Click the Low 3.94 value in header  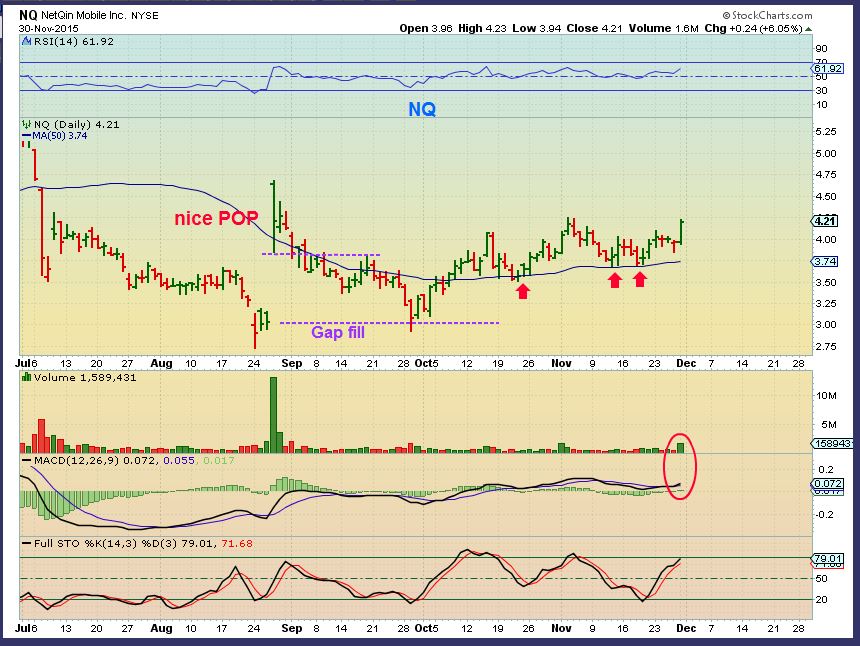(x=536, y=29)
